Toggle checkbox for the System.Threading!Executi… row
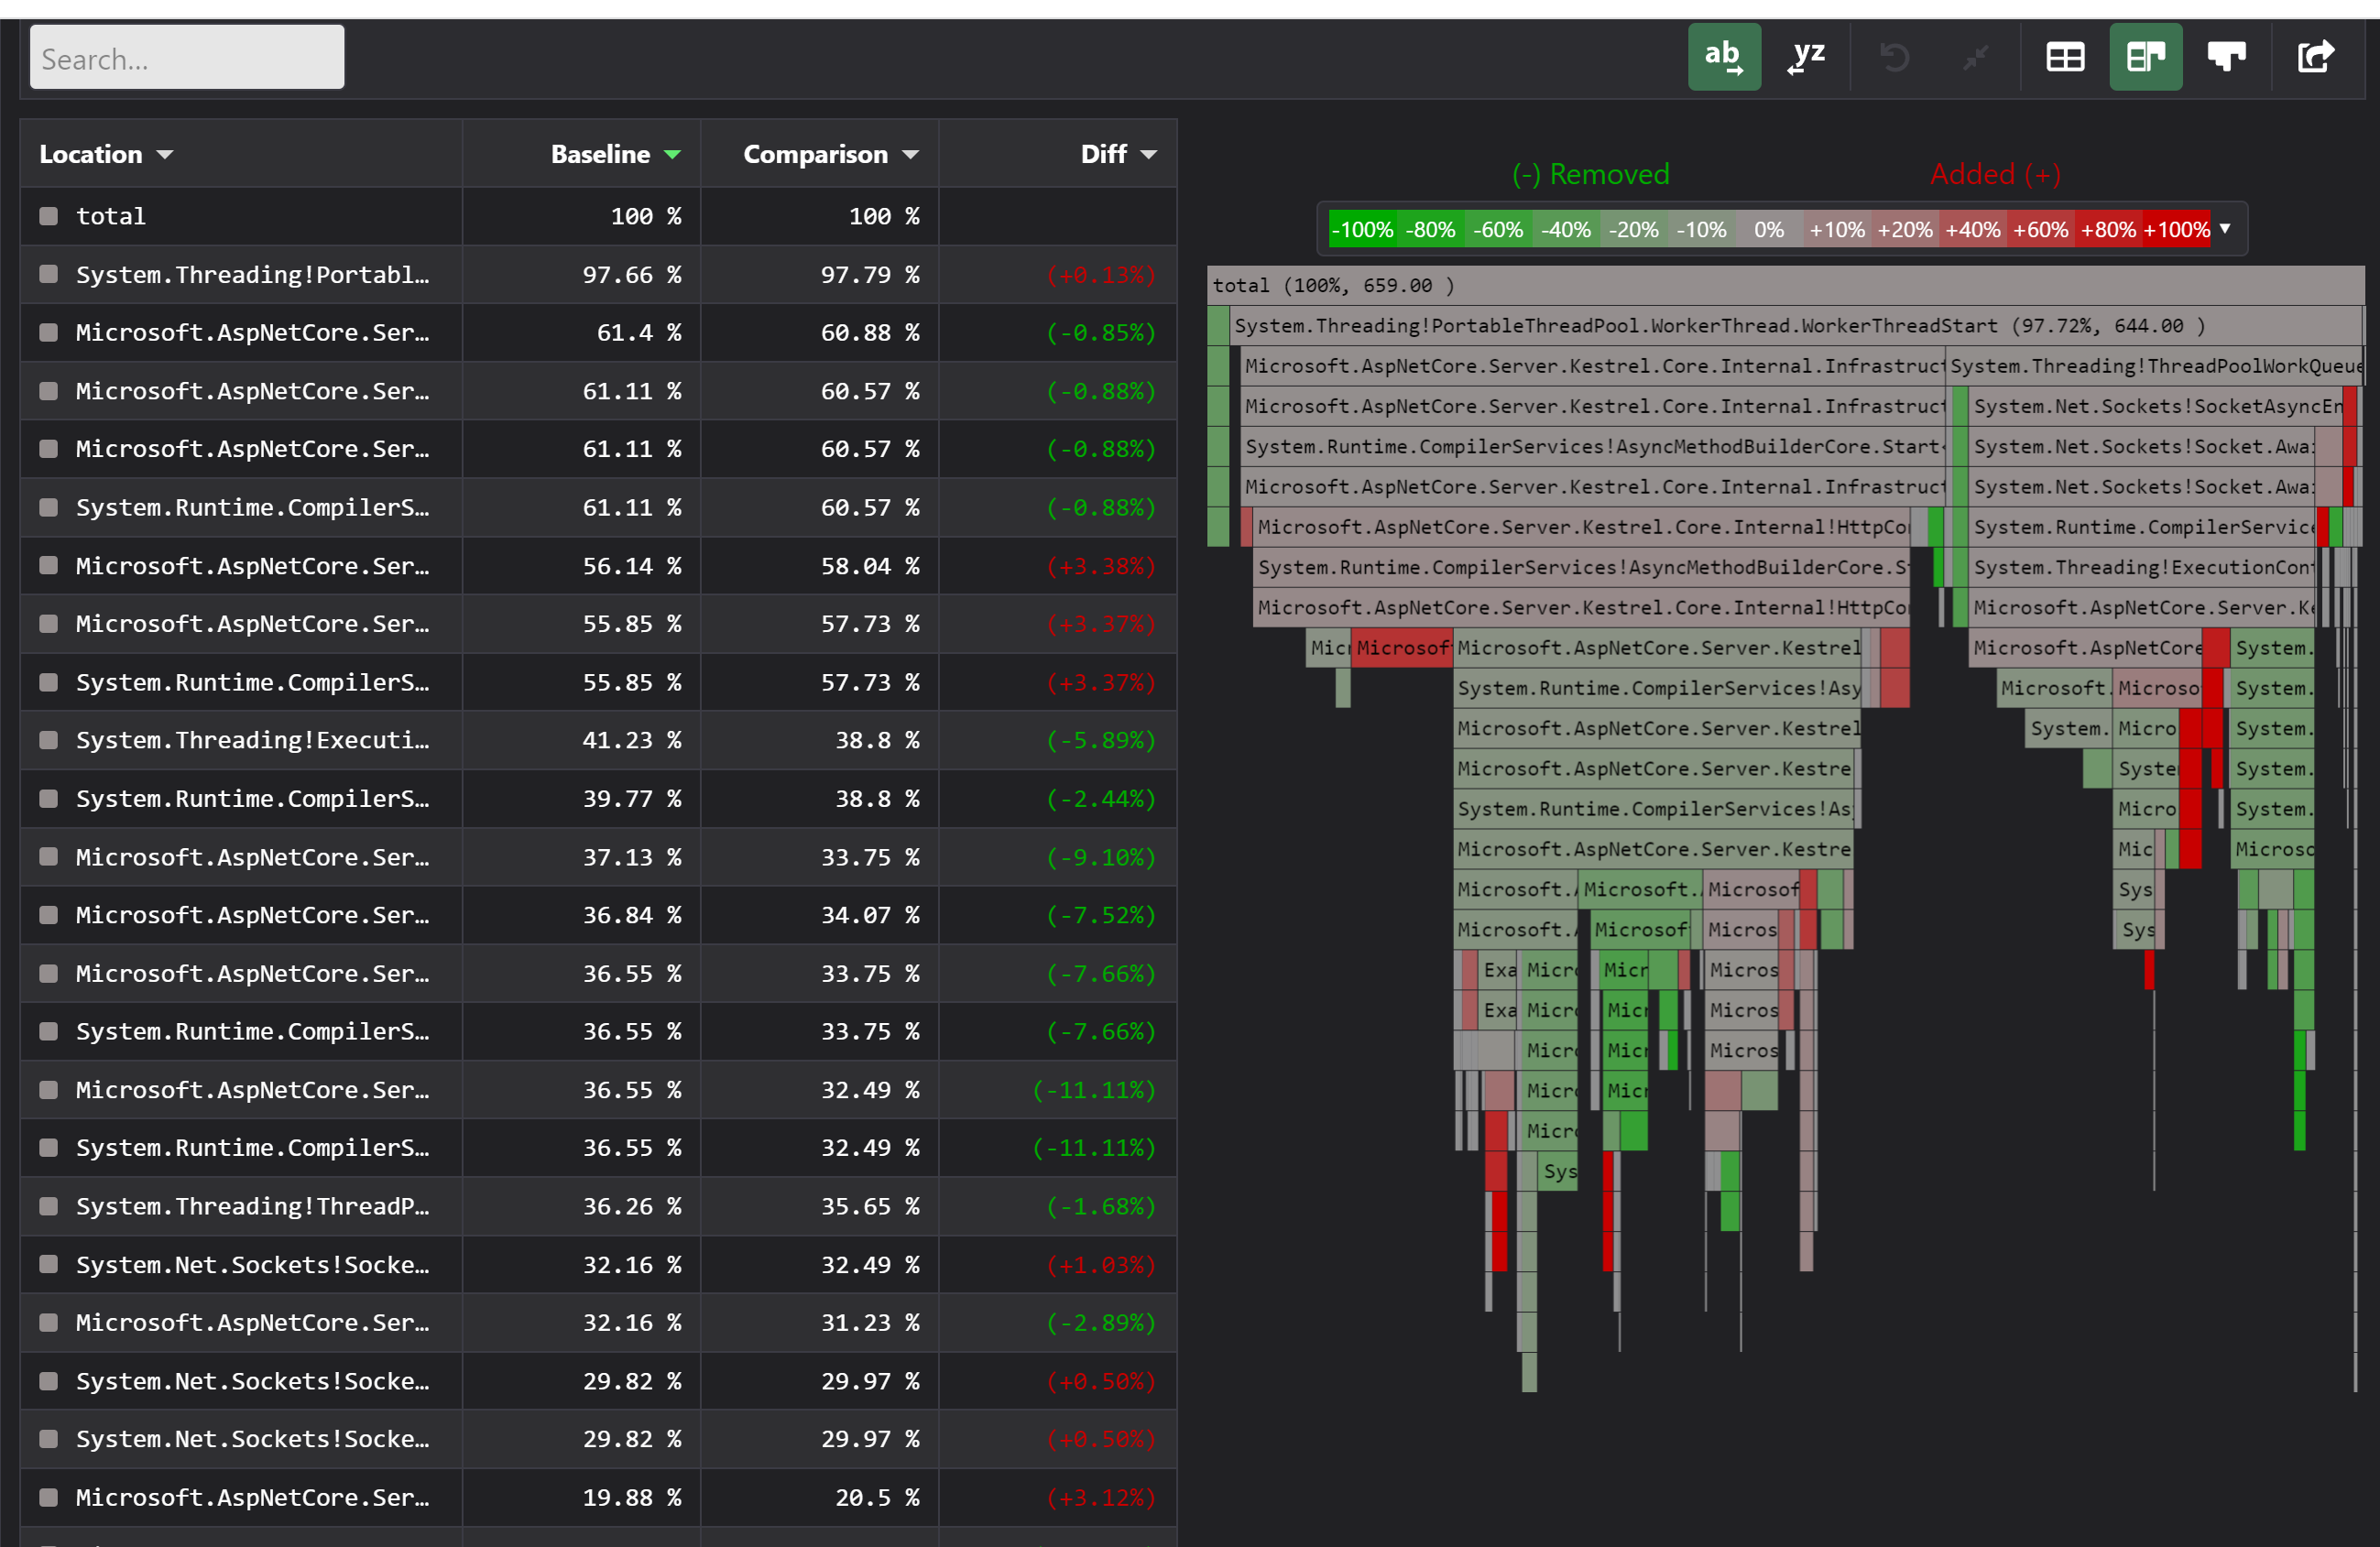2380x1547 pixels. 48,740
